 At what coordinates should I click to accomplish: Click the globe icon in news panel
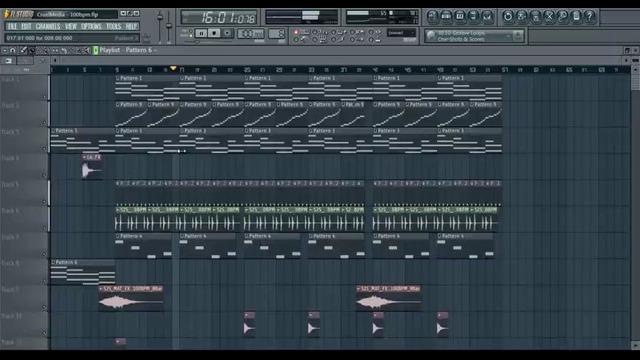[431, 36]
